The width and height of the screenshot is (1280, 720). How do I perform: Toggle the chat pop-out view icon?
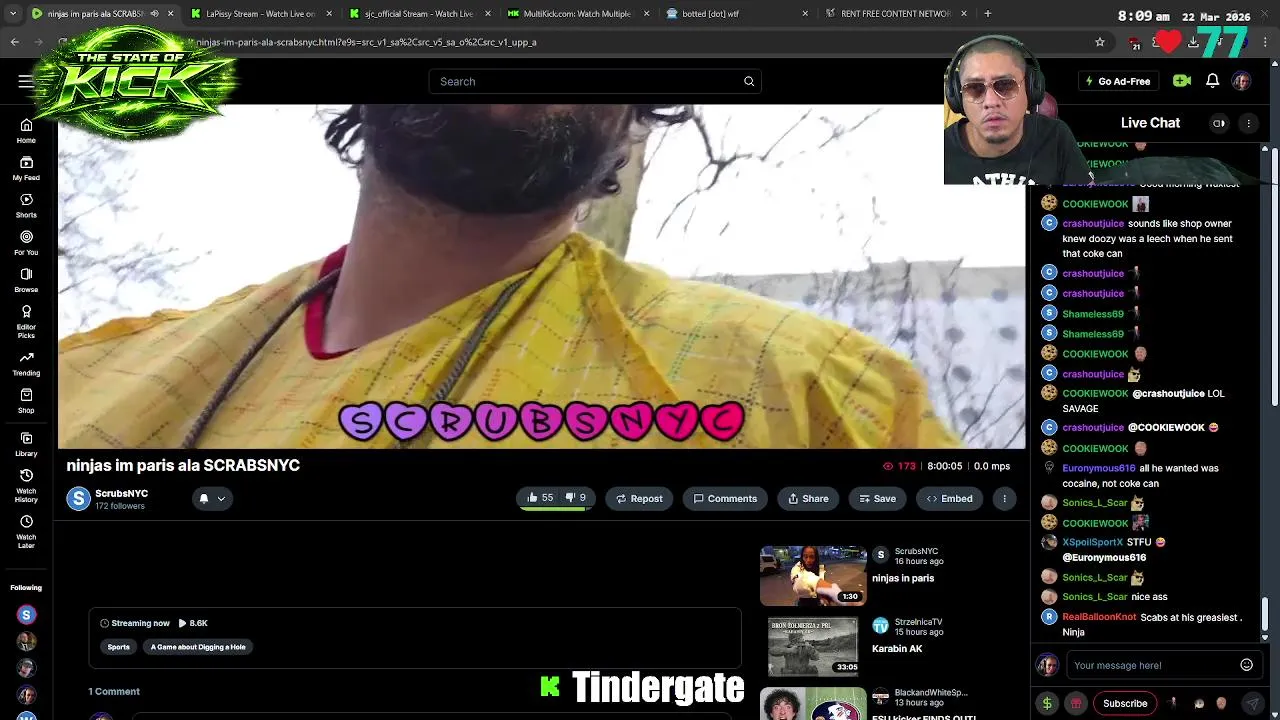[x=1219, y=123]
